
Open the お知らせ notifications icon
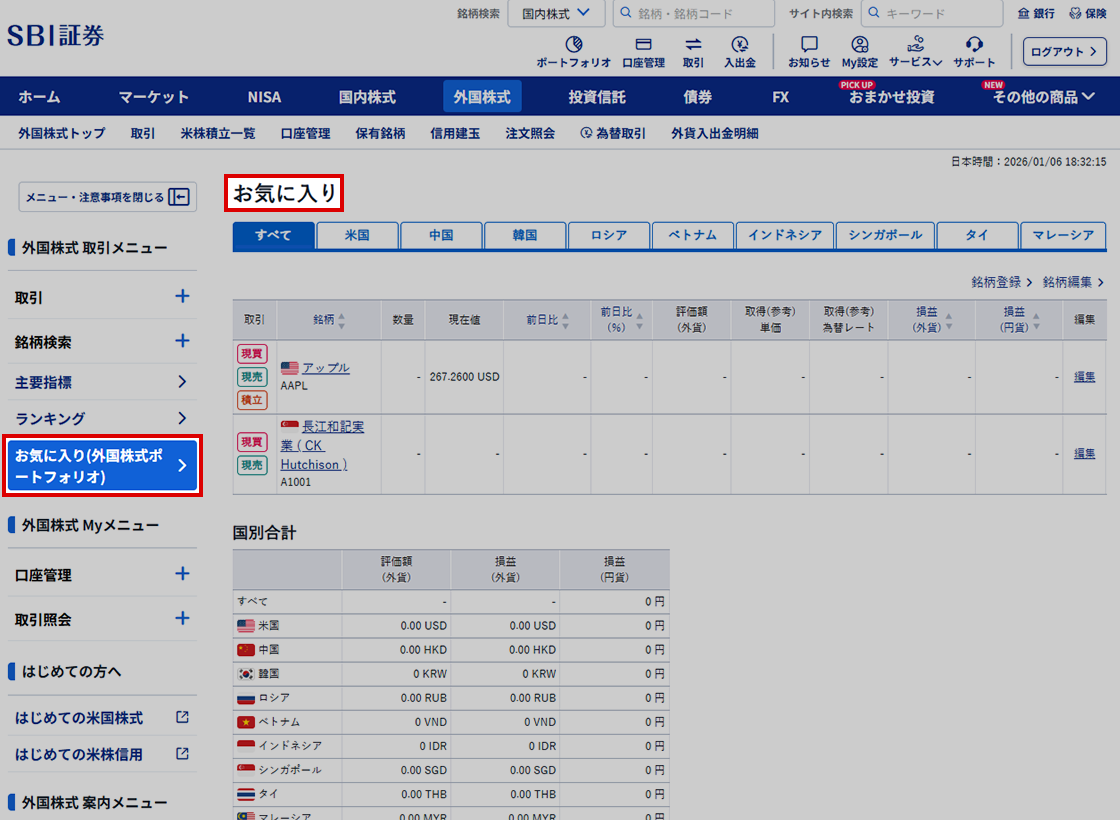click(x=809, y=45)
